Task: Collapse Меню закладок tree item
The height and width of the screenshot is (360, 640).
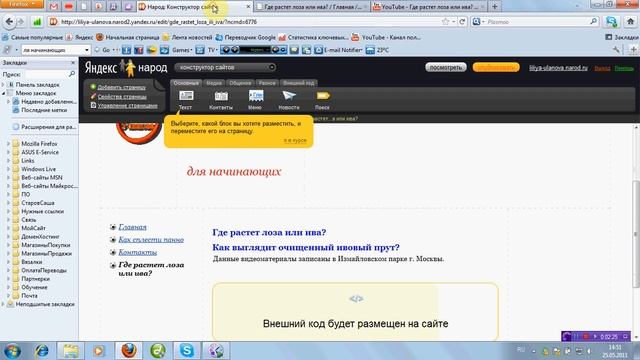Action: 3,93
